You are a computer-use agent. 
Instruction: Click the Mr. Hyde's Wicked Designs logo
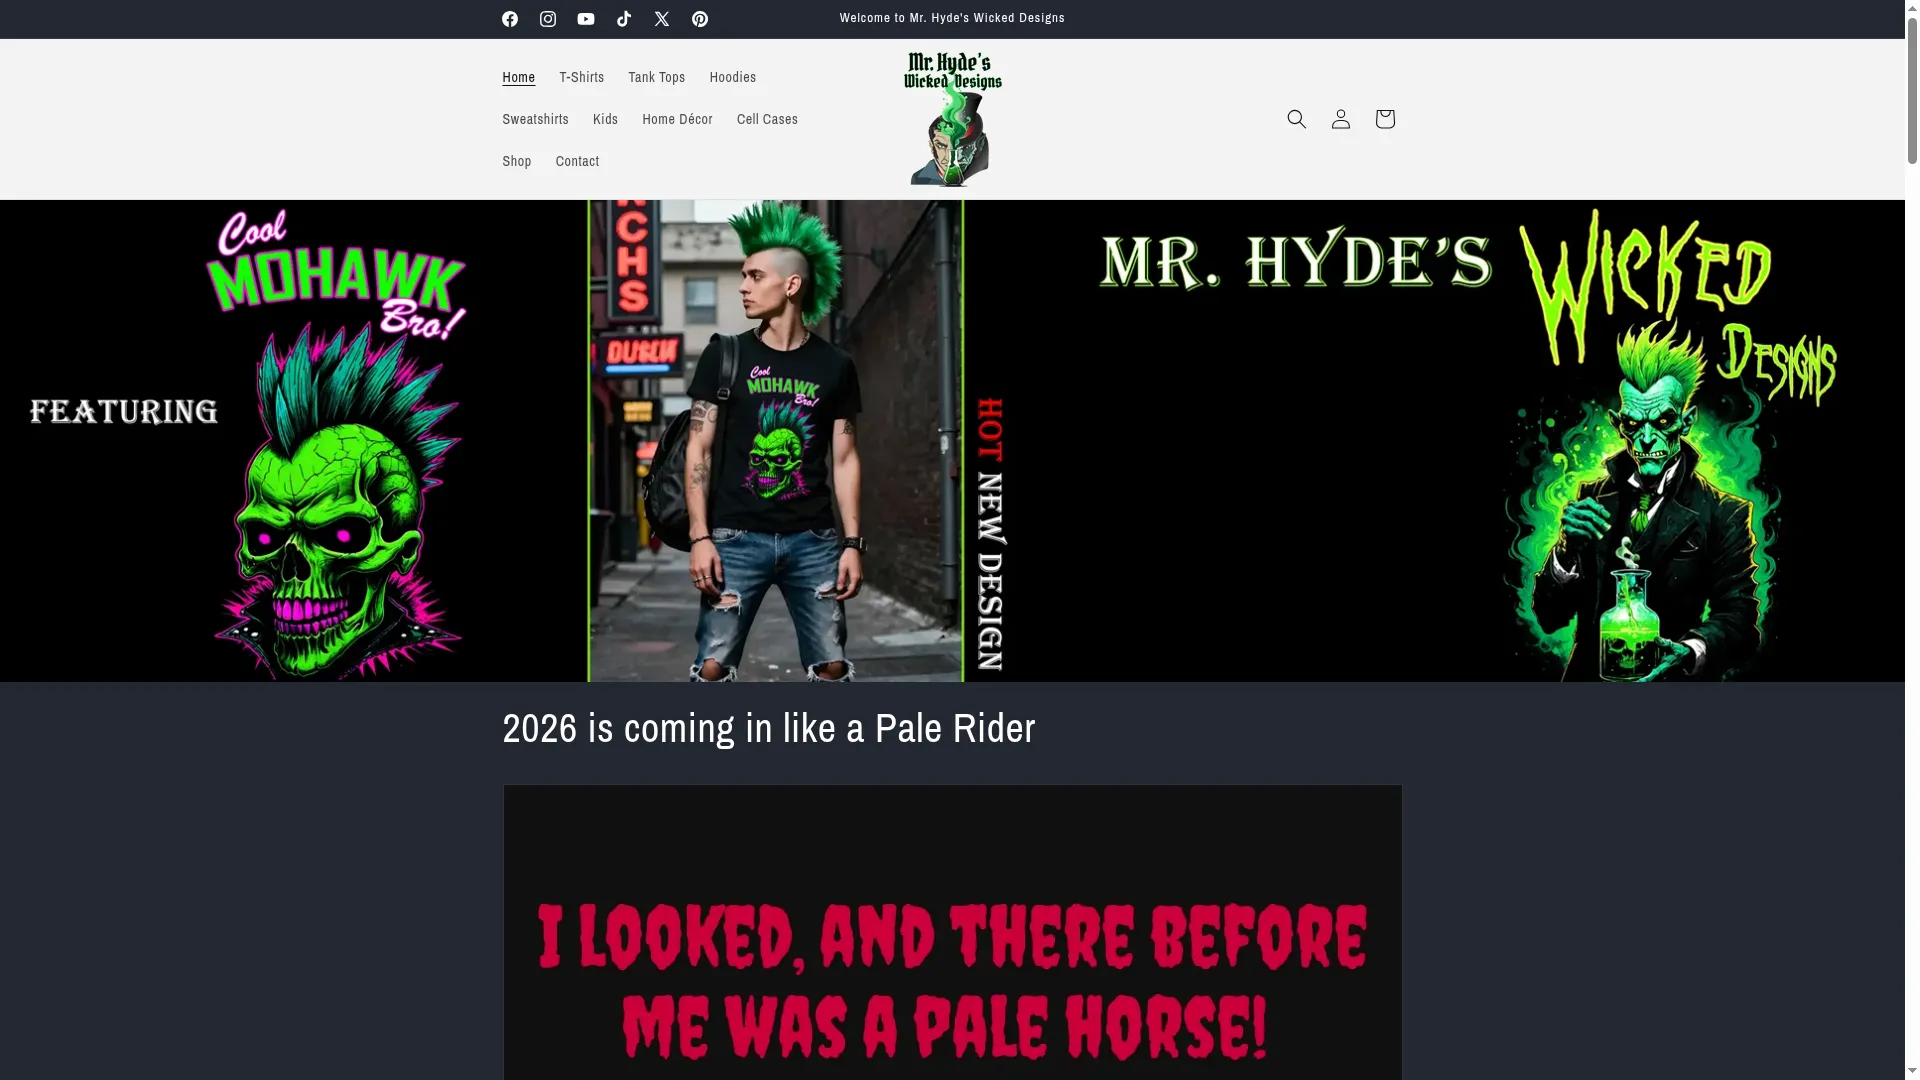[952, 119]
